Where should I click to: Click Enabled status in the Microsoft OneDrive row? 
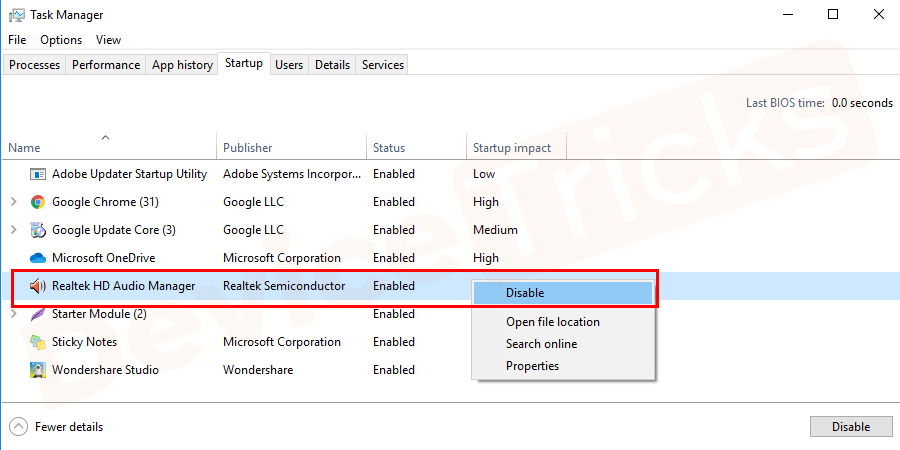(x=394, y=258)
